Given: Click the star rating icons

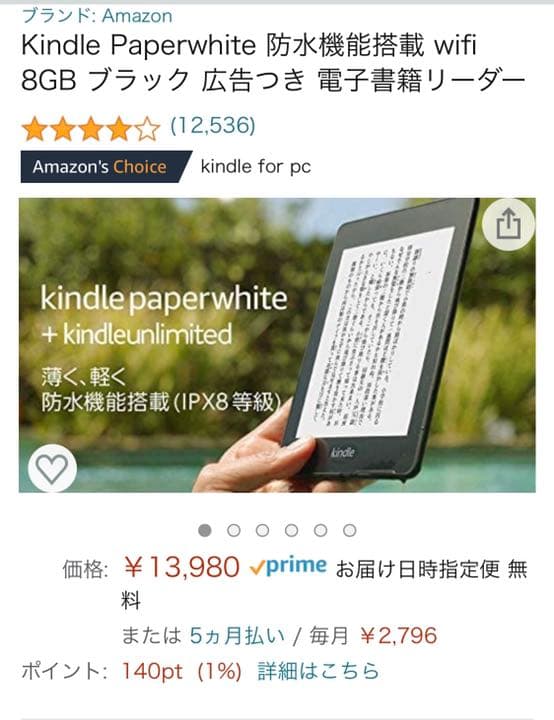Looking at the screenshot, I should (91, 128).
